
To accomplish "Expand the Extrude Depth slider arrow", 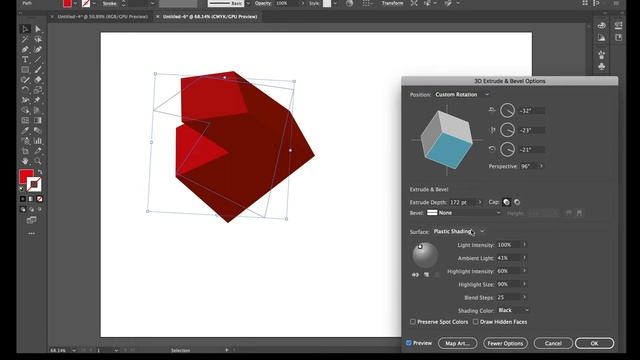I will (x=480, y=202).
